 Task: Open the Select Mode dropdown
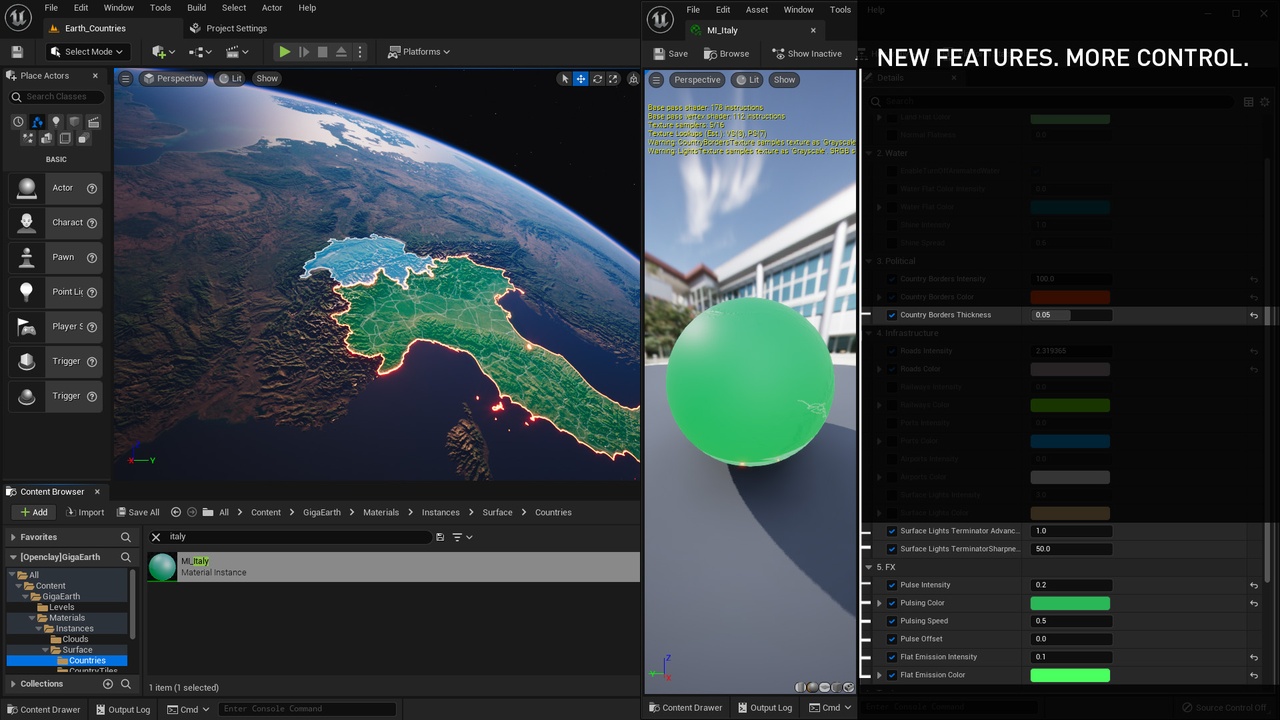86,52
